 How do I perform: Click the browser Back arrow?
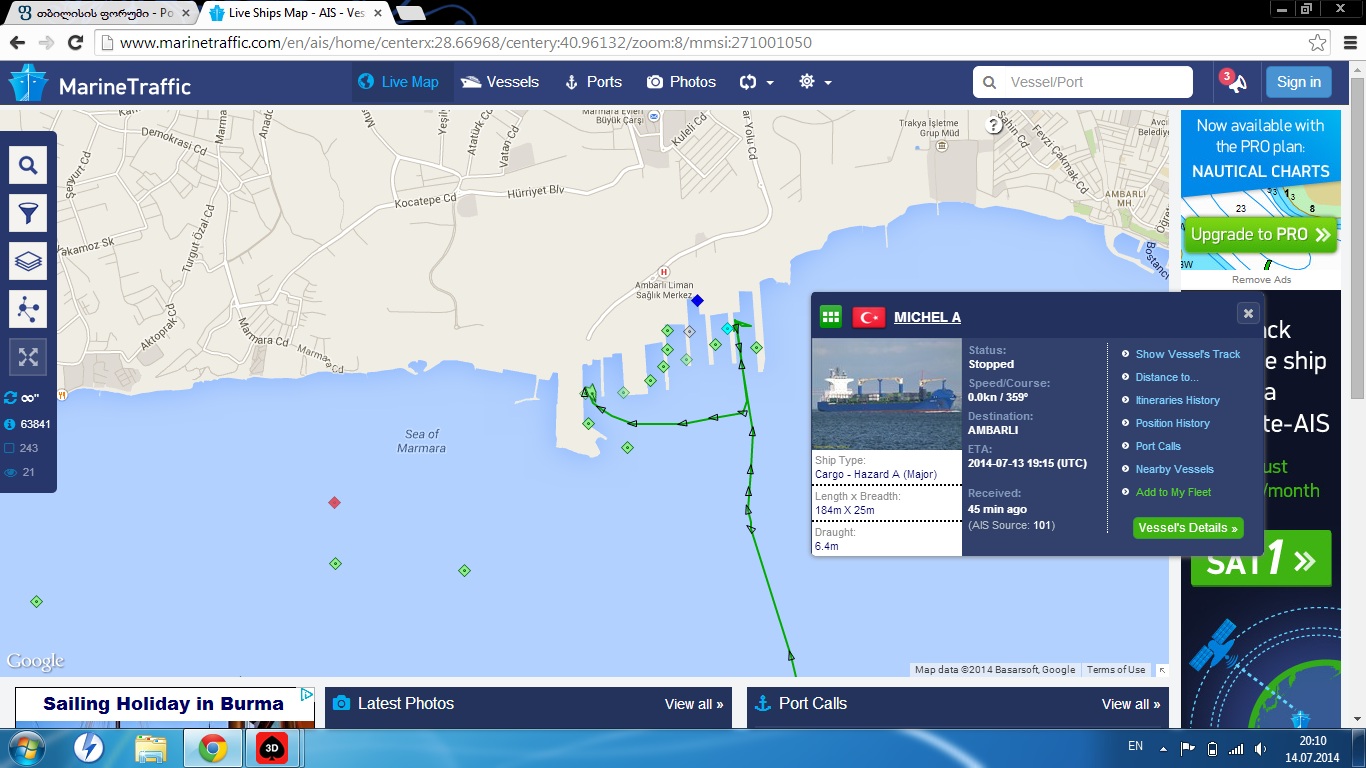(17, 43)
